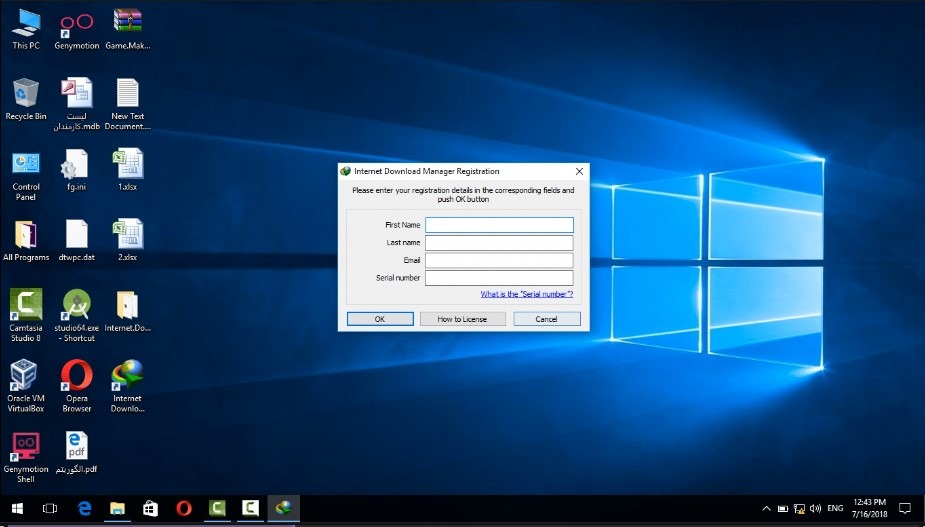Show hidden system tray icons chevron
This screenshot has width=925, height=527.
coord(767,509)
